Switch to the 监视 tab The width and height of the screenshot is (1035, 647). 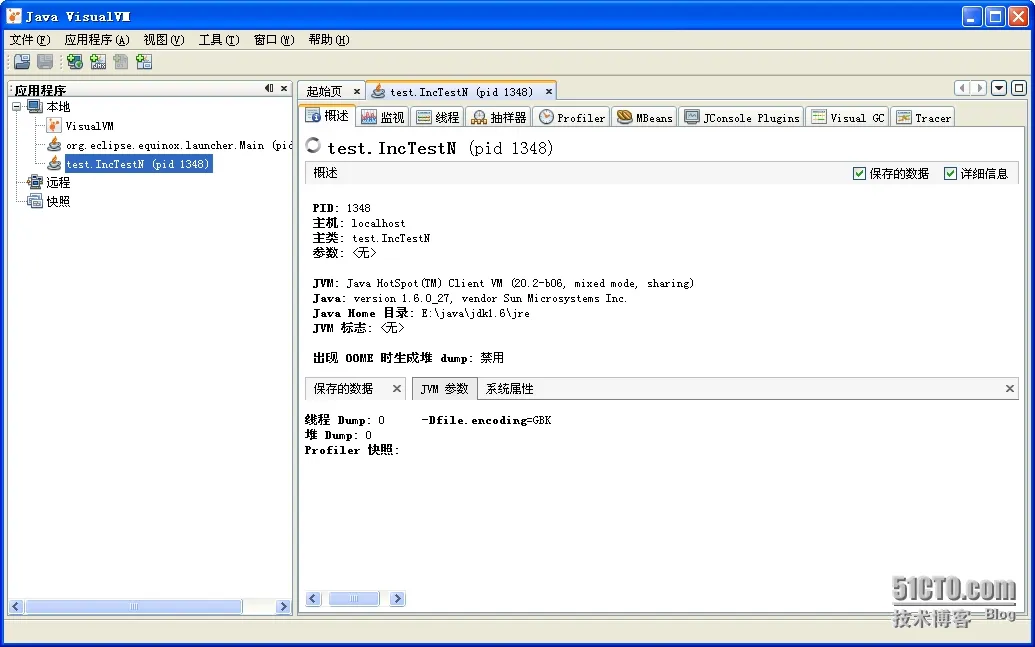click(383, 118)
